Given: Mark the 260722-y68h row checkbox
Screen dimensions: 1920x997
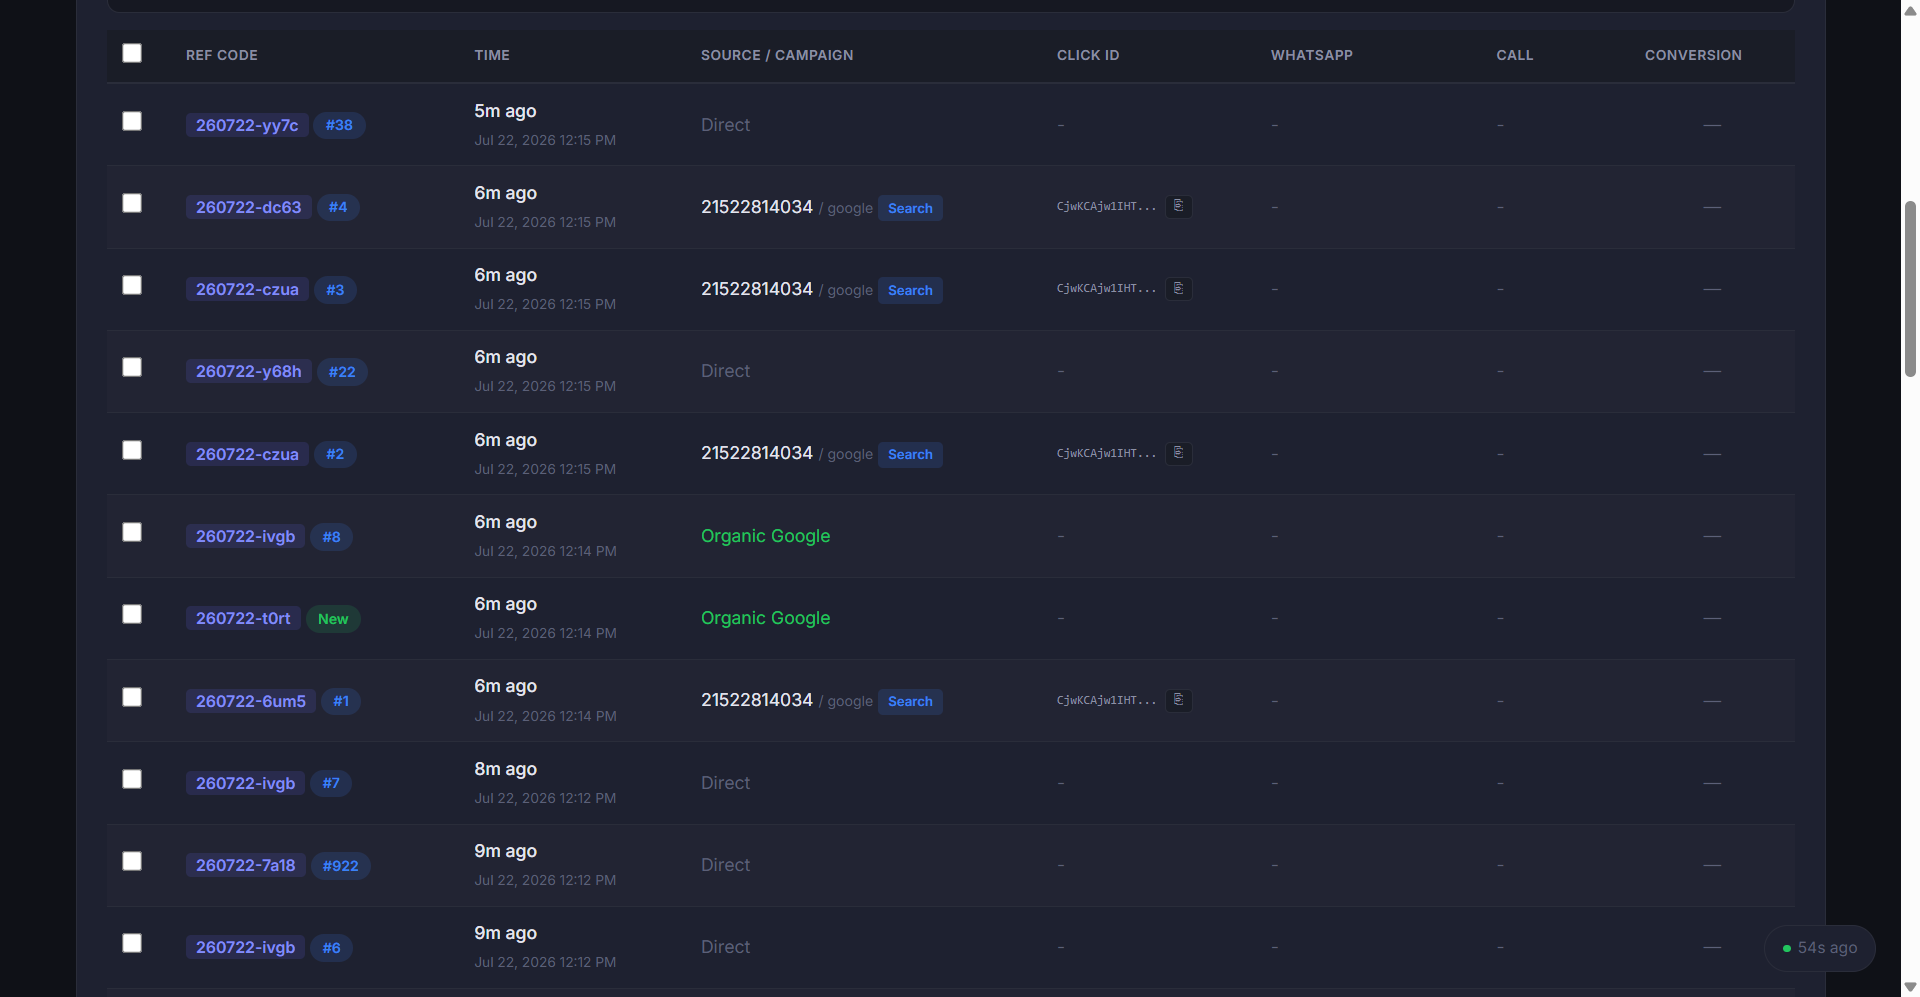Looking at the screenshot, I should 132,367.
